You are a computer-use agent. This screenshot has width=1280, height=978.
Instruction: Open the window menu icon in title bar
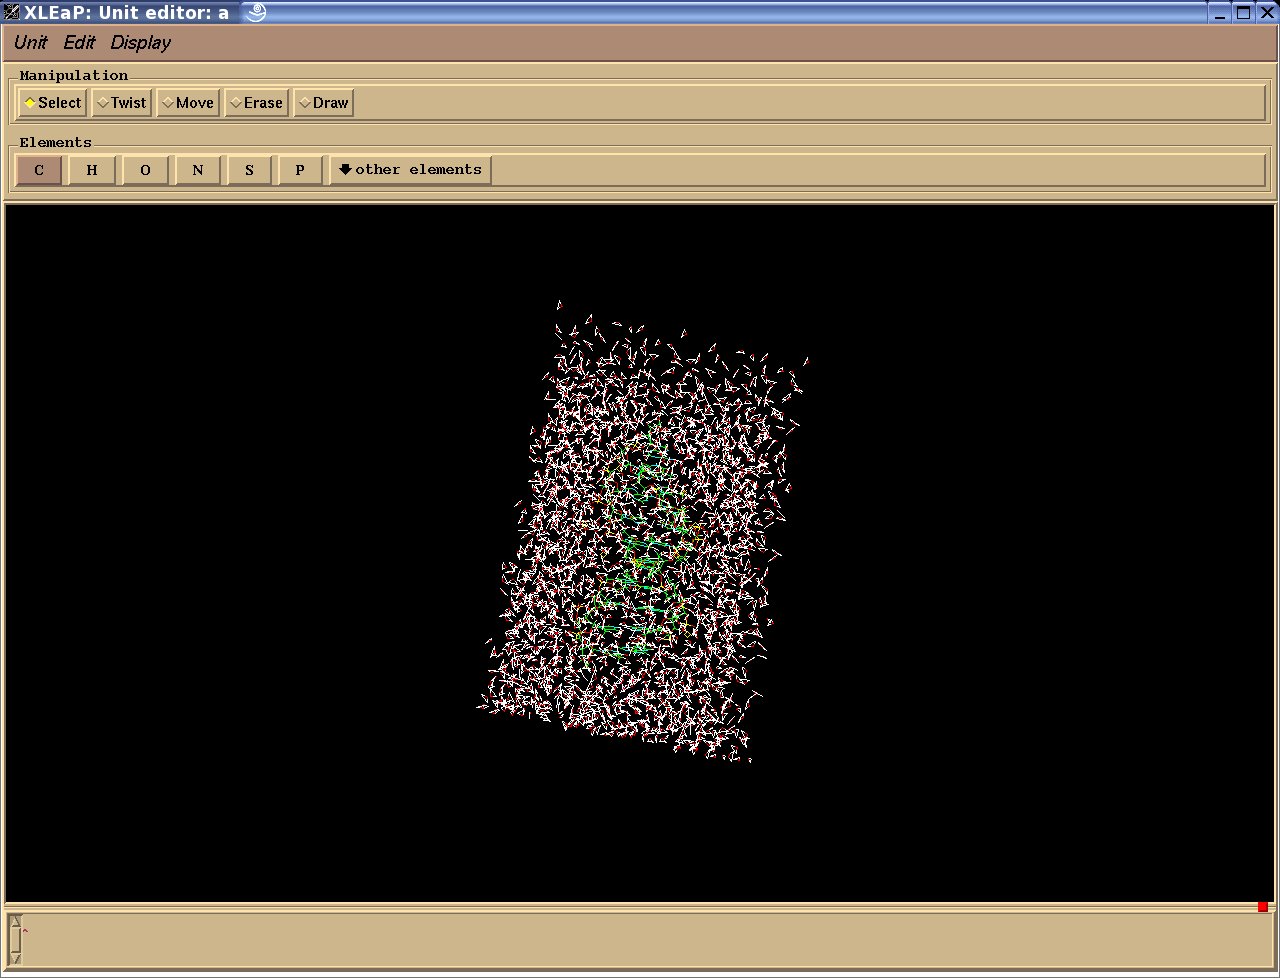(x=12, y=13)
